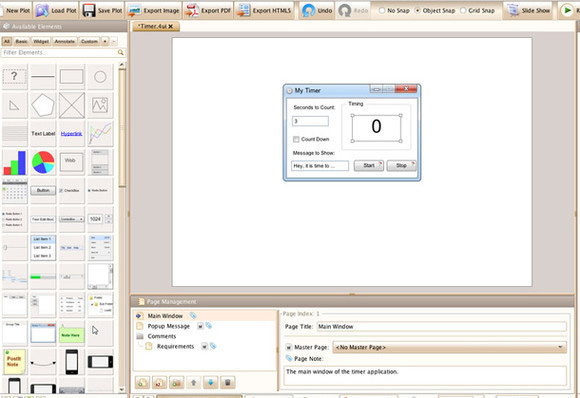Click the New Plot toolbar button
Screen dimensions: 580x398
coord(16,10)
